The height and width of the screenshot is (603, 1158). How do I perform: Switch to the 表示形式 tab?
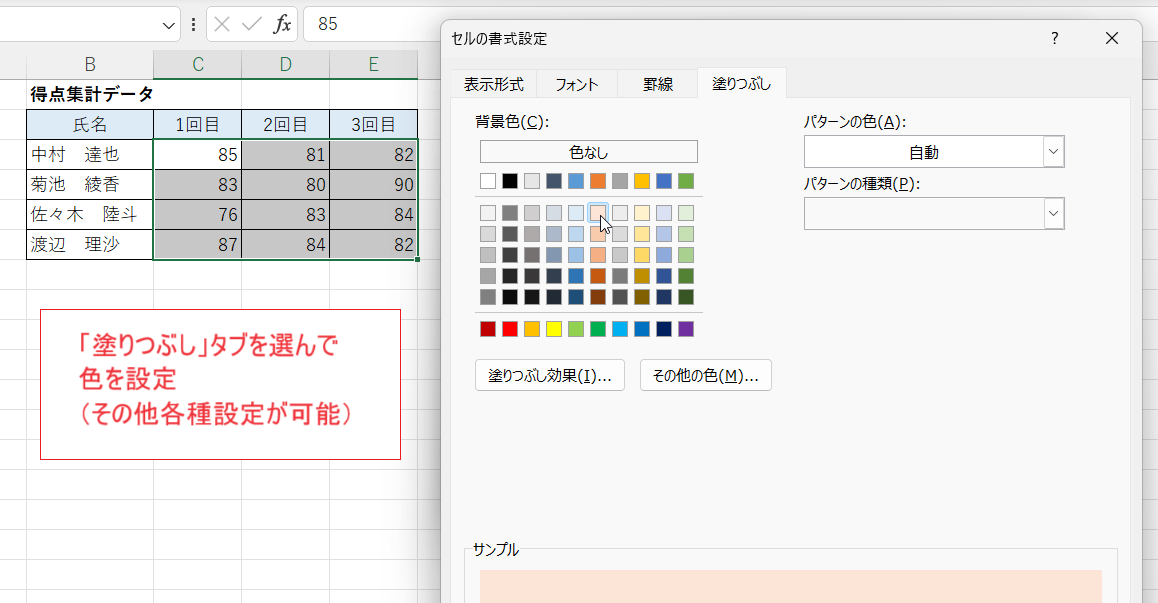coord(493,84)
